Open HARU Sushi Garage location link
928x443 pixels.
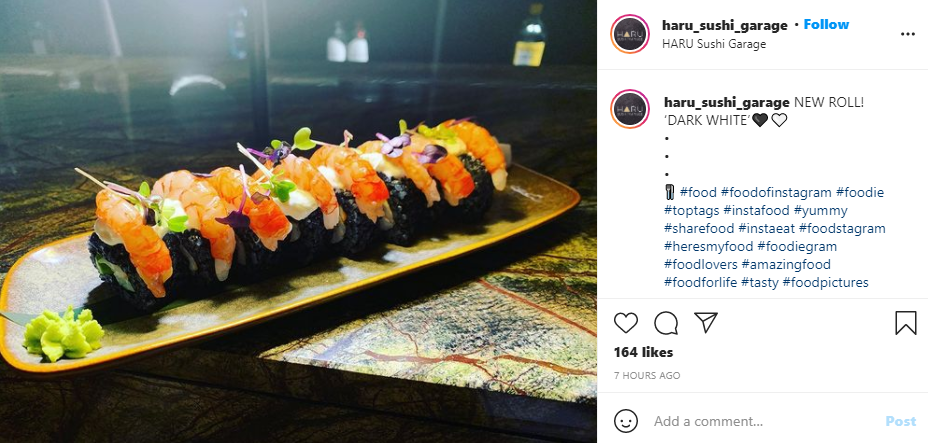[x=714, y=44]
